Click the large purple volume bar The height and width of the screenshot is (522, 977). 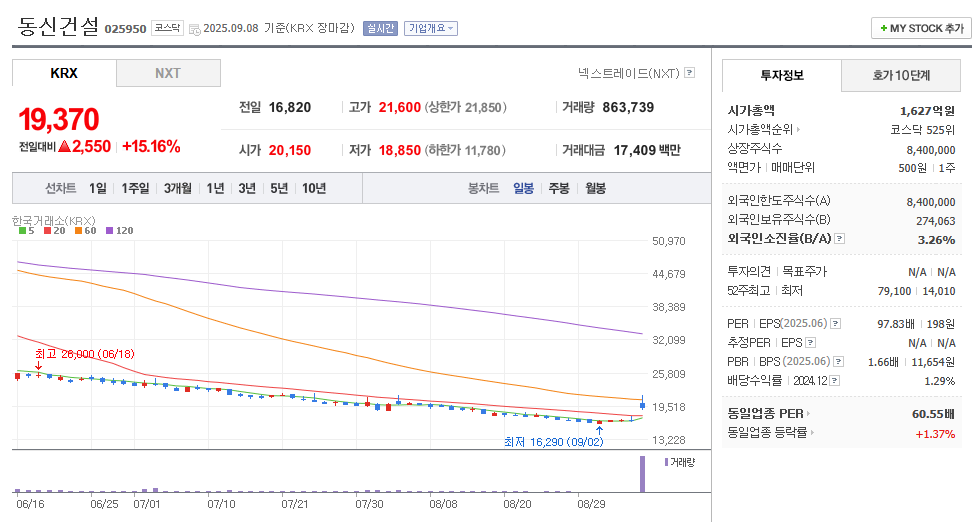642,474
